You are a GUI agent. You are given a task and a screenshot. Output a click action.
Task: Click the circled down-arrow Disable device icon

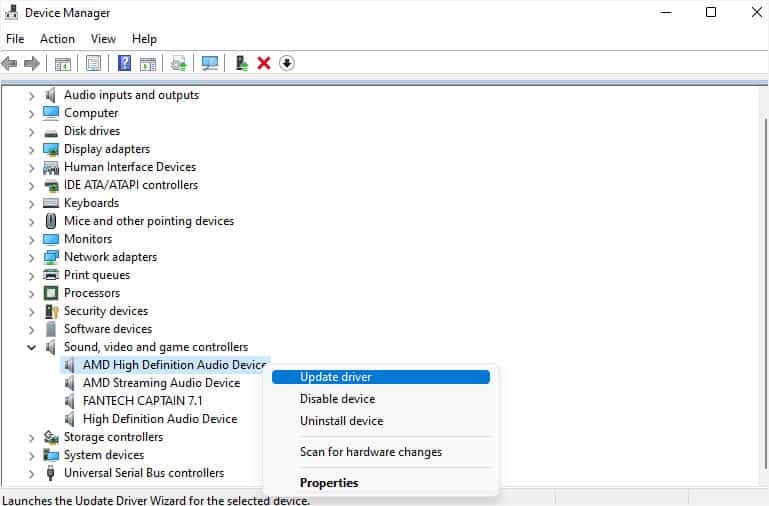[287, 63]
